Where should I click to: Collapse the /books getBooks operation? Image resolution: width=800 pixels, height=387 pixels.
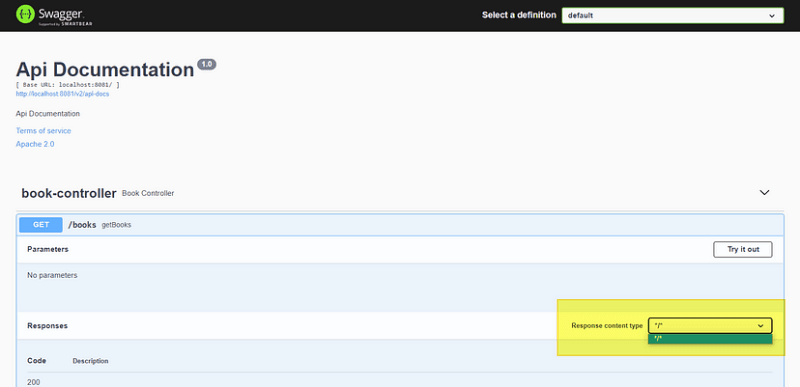click(x=401, y=225)
